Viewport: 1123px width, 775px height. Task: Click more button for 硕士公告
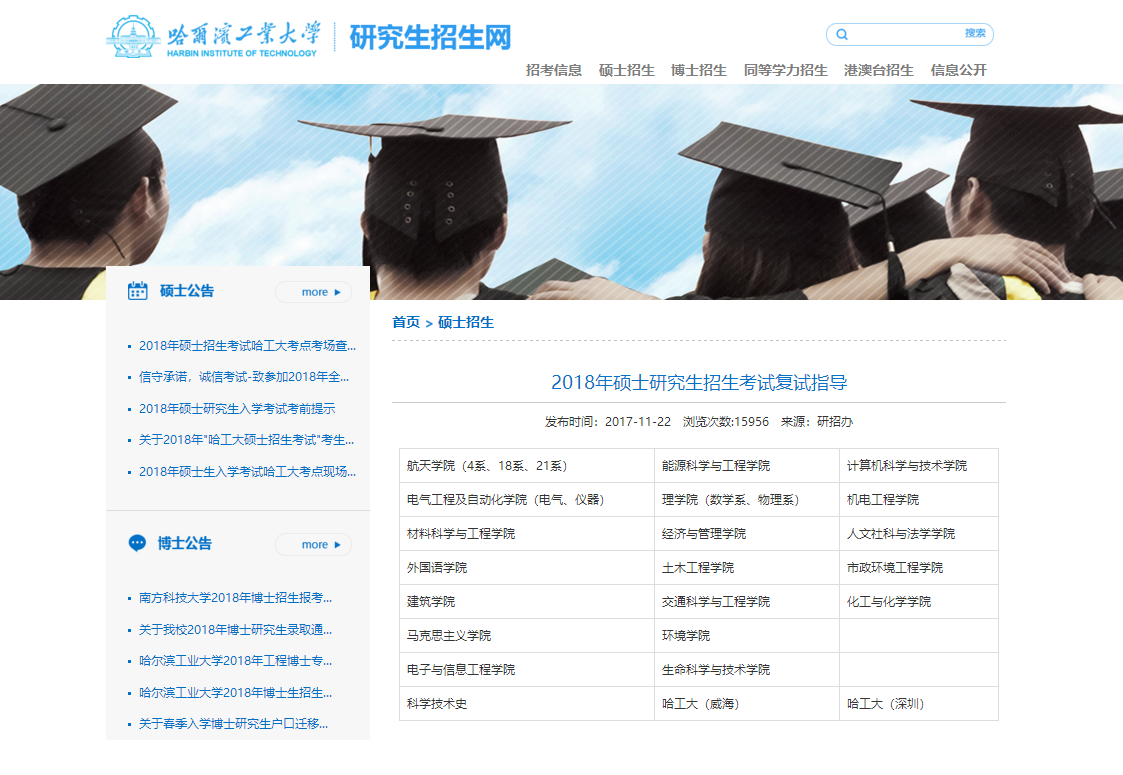(314, 292)
